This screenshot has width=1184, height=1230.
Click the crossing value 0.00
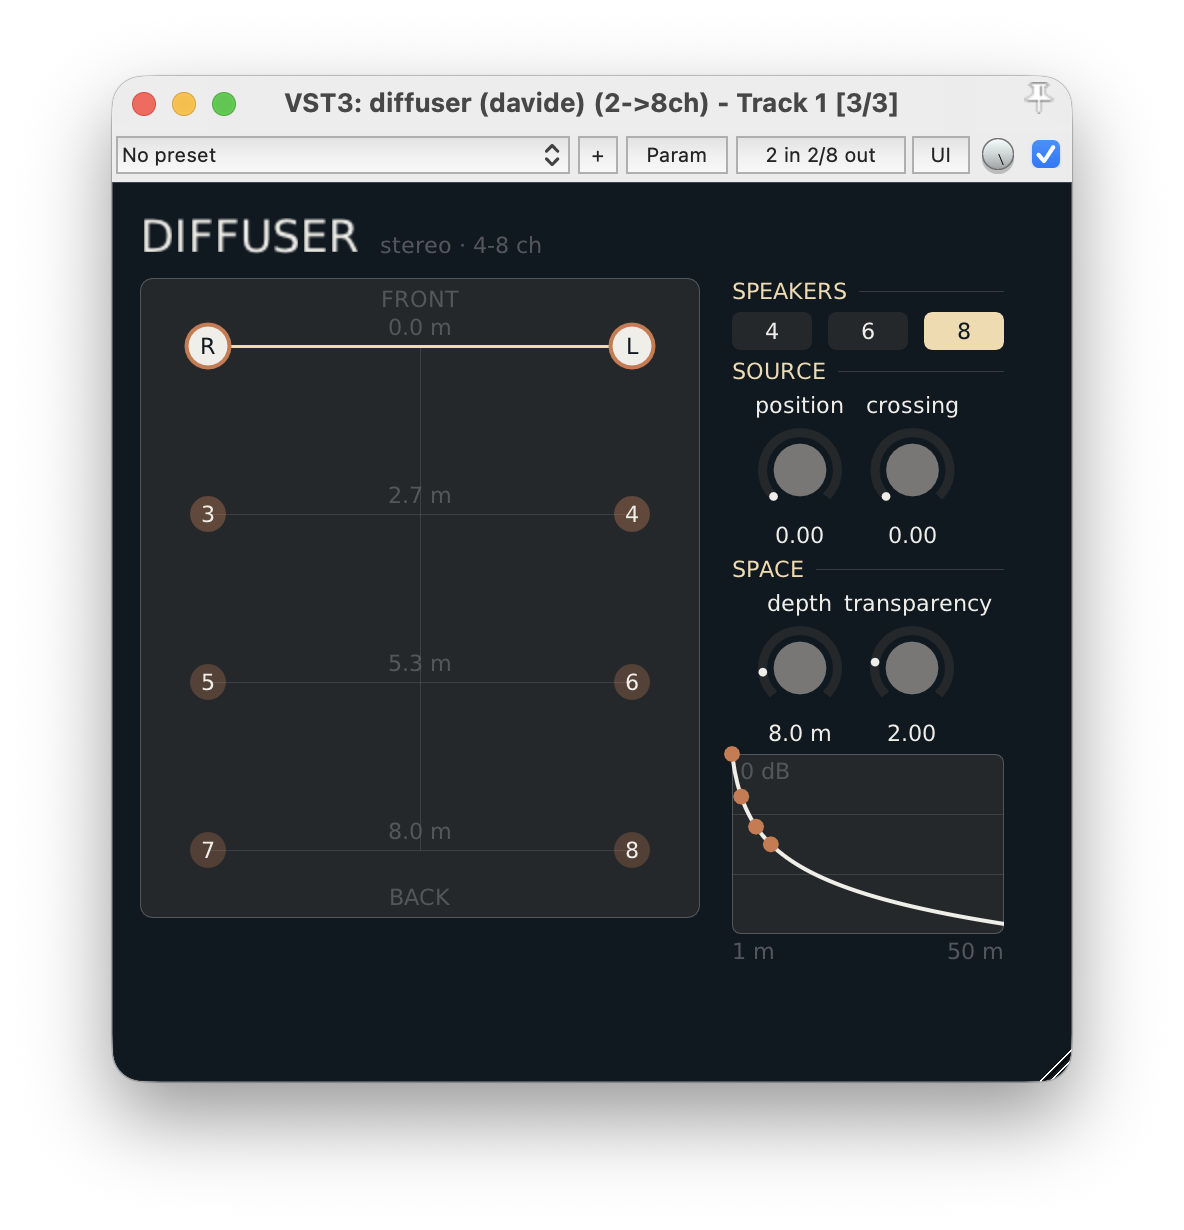click(913, 535)
